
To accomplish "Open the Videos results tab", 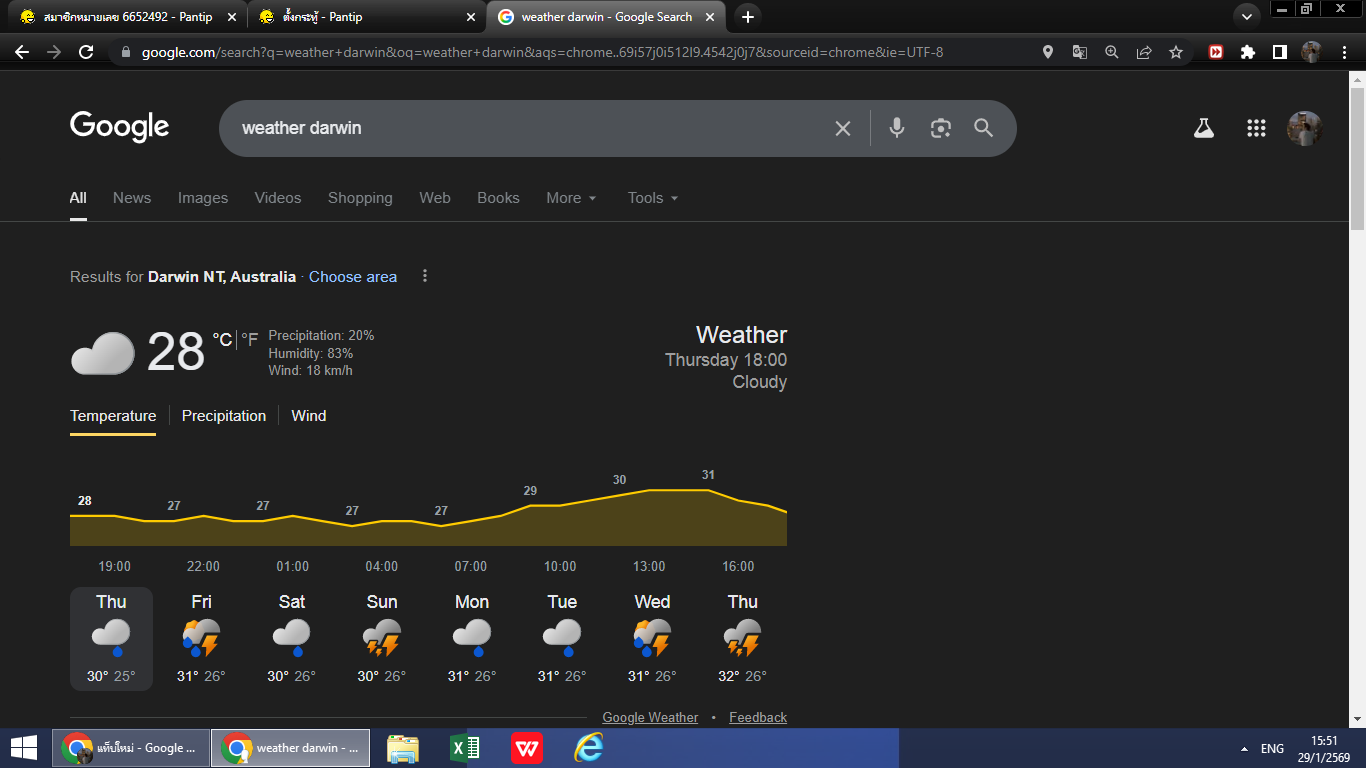I will (278, 198).
